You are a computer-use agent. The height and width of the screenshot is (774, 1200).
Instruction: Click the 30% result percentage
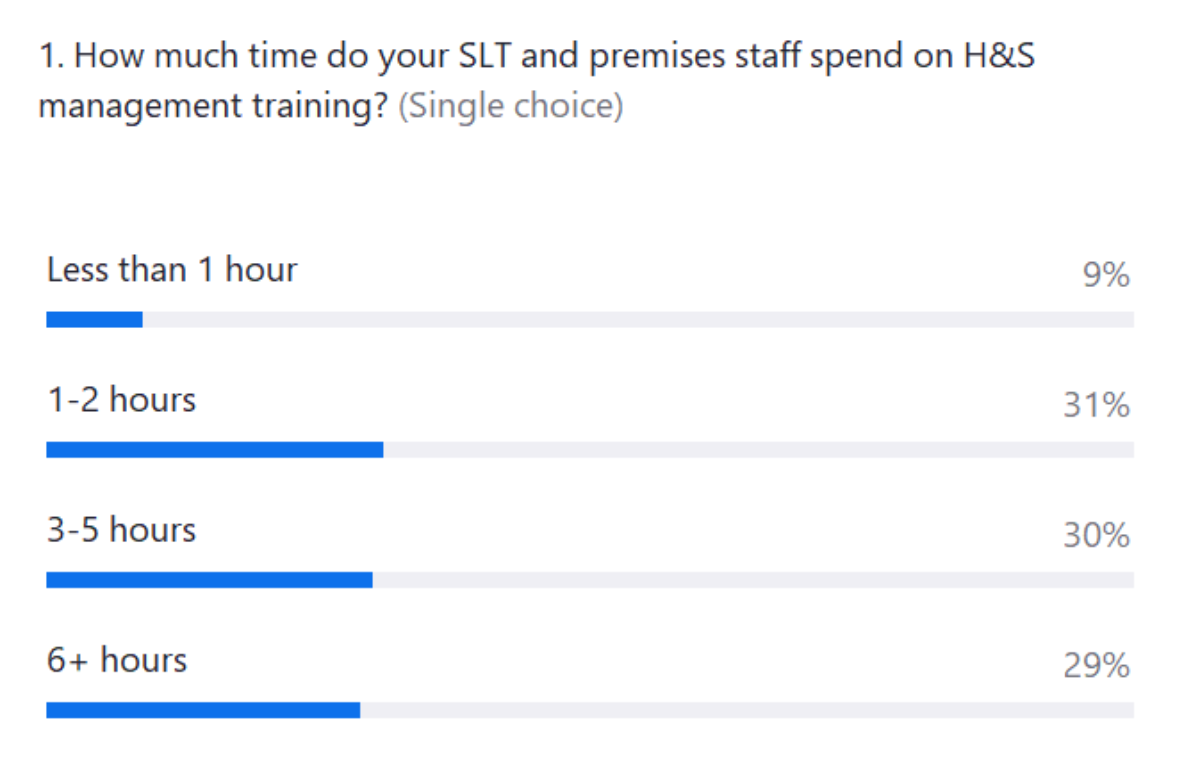point(1096,535)
